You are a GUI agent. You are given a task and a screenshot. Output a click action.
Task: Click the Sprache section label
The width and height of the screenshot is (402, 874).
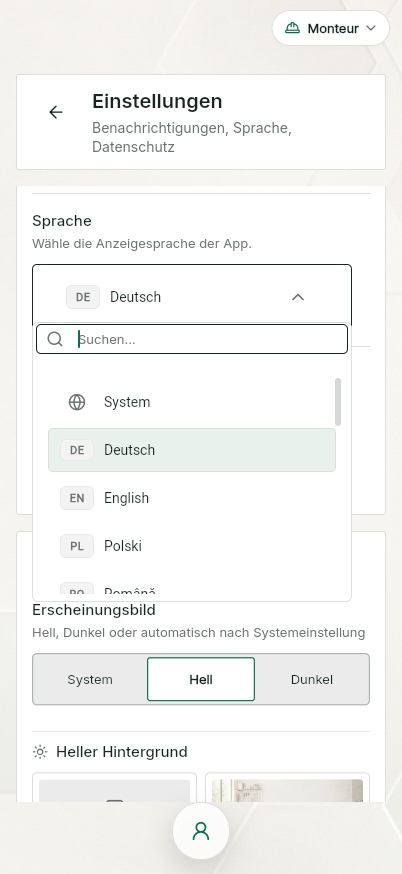[62, 221]
